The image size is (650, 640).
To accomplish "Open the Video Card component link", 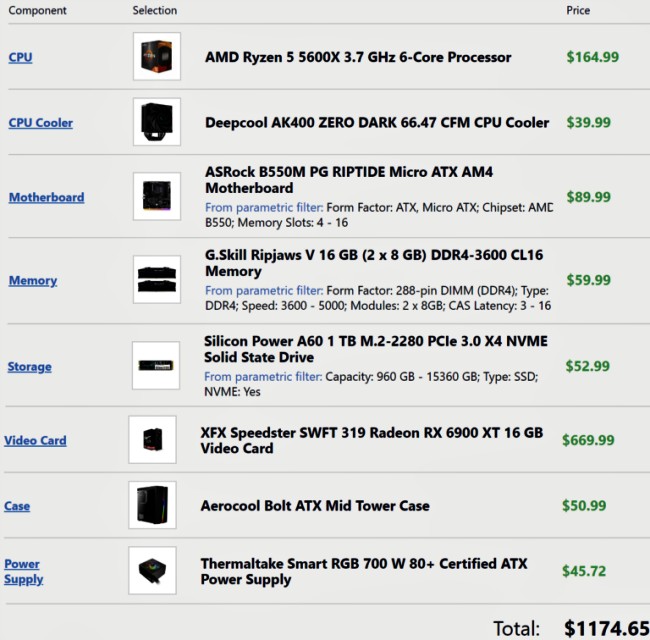I will pyautogui.click(x=35, y=440).
